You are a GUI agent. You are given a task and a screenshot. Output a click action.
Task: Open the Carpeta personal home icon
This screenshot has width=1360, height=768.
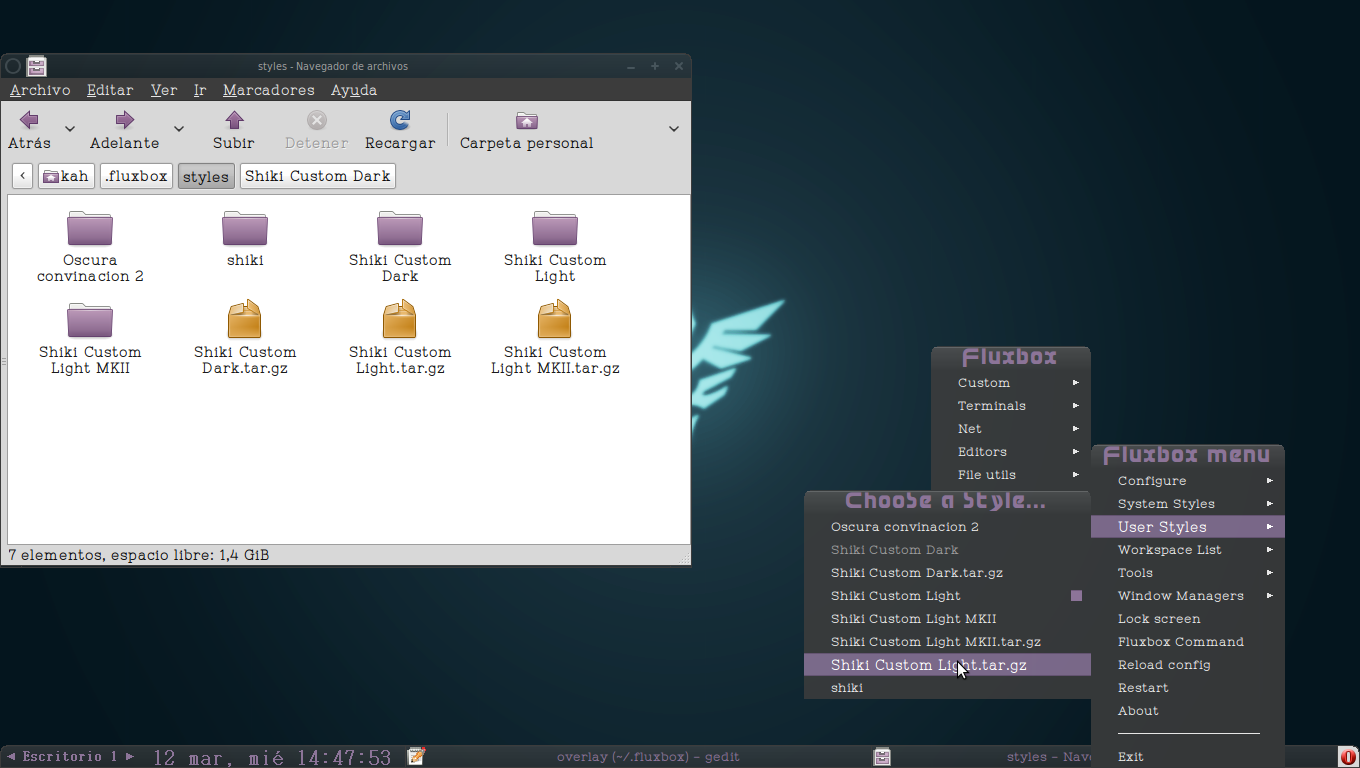(526, 121)
